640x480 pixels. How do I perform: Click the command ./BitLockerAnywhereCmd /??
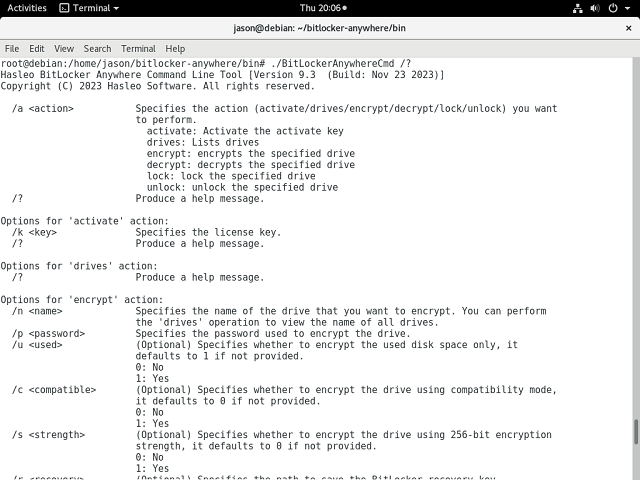[x=341, y=64]
